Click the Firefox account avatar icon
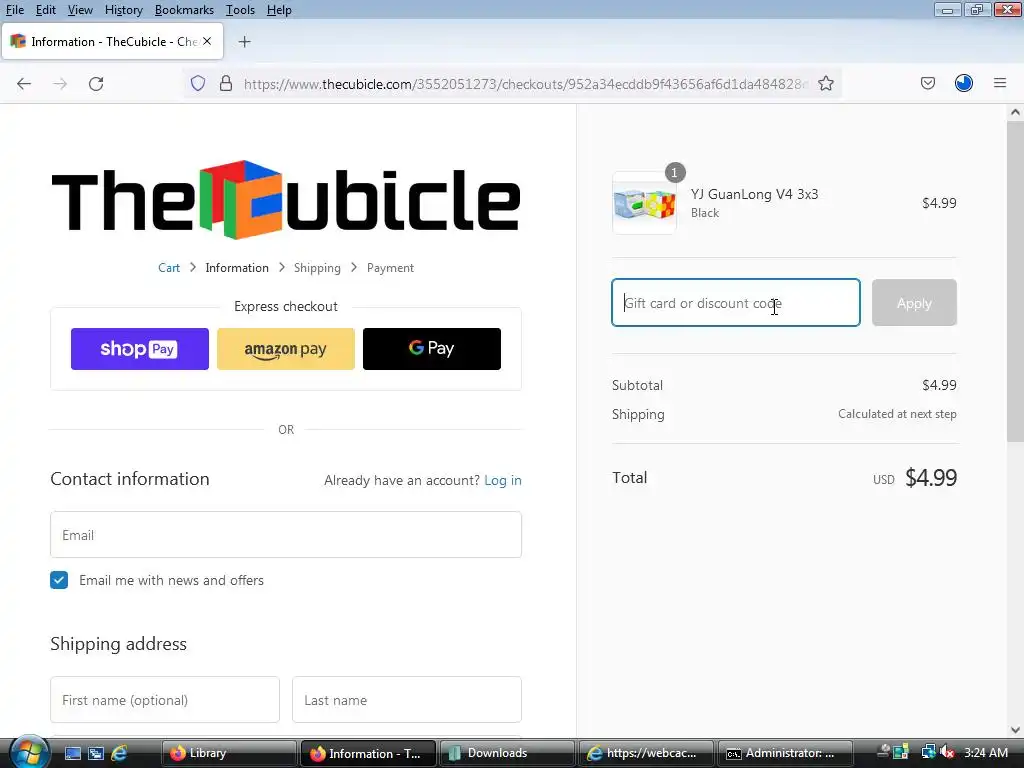 click(964, 83)
